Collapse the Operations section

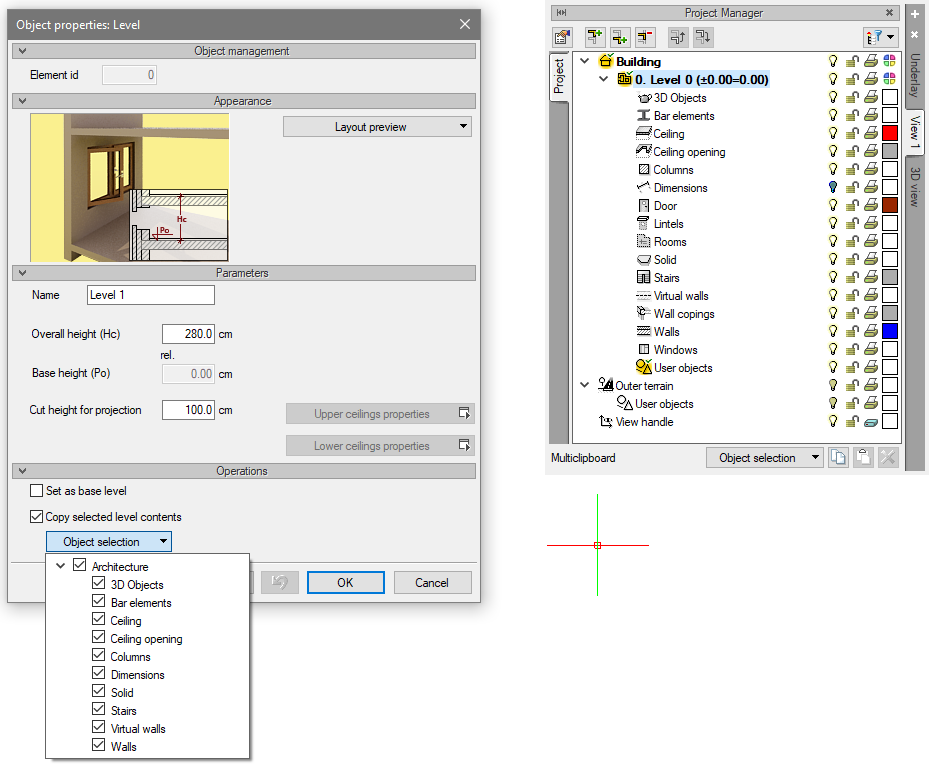coord(22,470)
